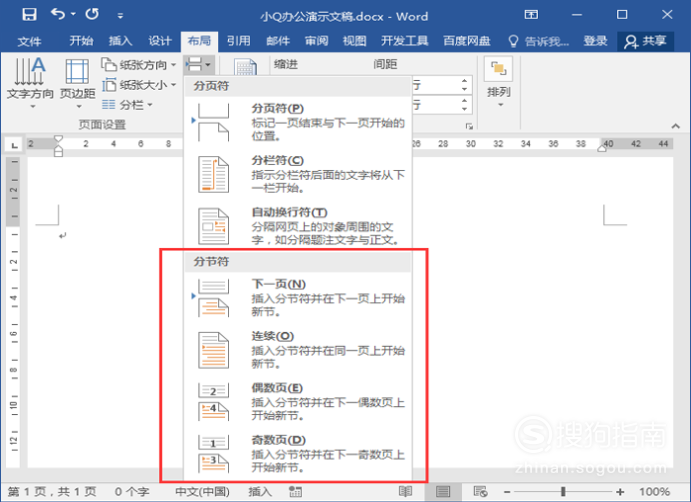691x502 pixels.
Task: Click the 页边距 icon
Action: [x=78, y=82]
